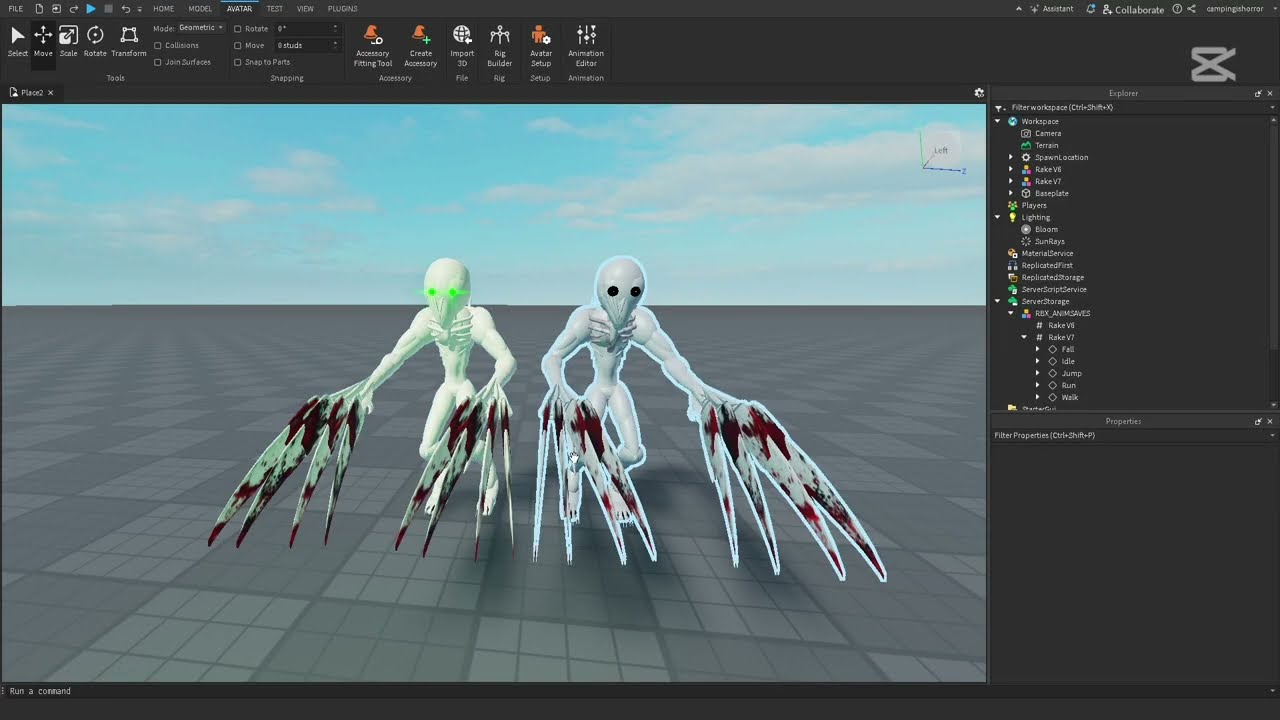The height and width of the screenshot is (720, 1280).
Task: Select the Place2 document tab
Action: pyautogui.click(x=32, y=93)
